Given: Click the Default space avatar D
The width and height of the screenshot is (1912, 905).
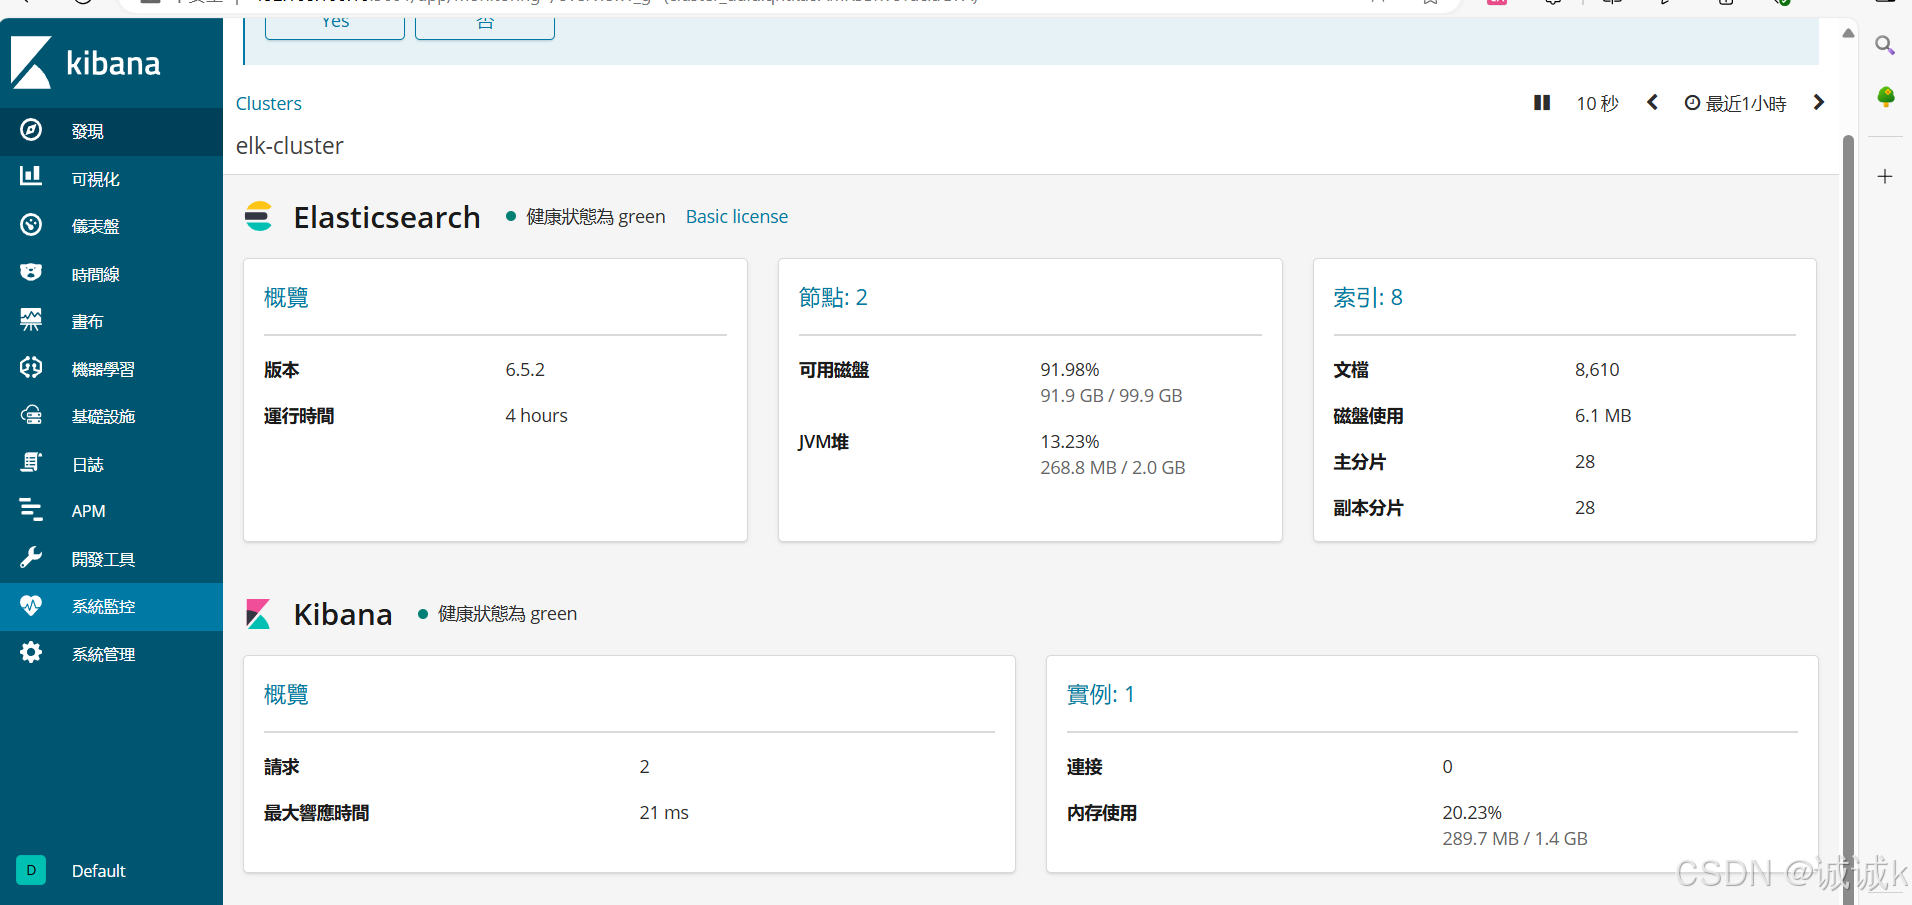Looking at the screenshot, I should (31, 870).
